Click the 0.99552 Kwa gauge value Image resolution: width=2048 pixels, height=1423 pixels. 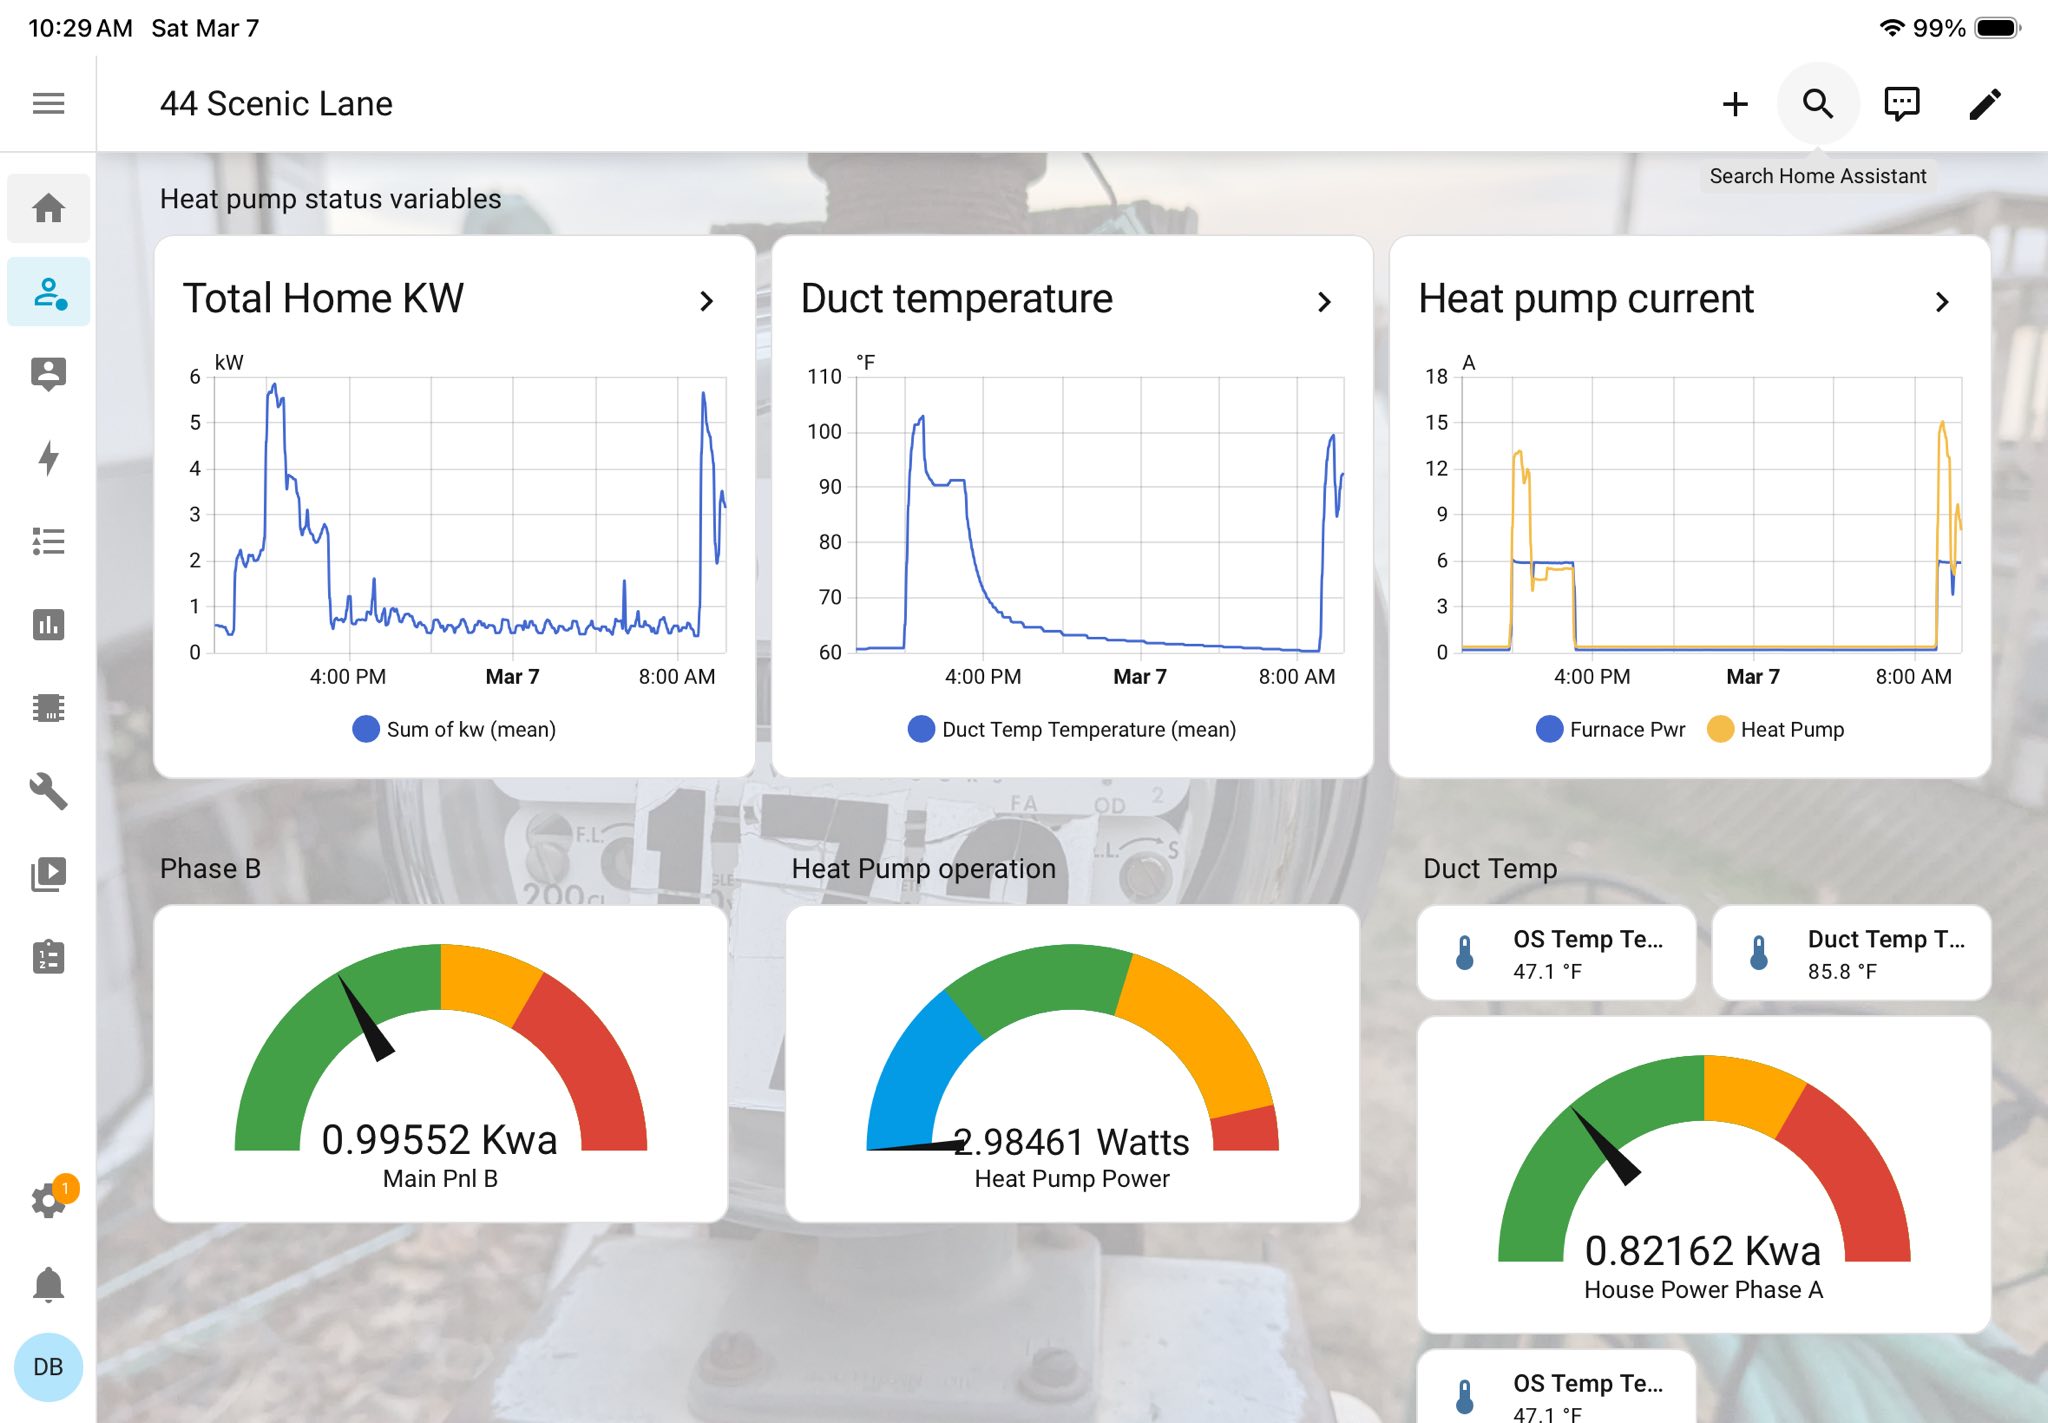tap(440, 1140)
